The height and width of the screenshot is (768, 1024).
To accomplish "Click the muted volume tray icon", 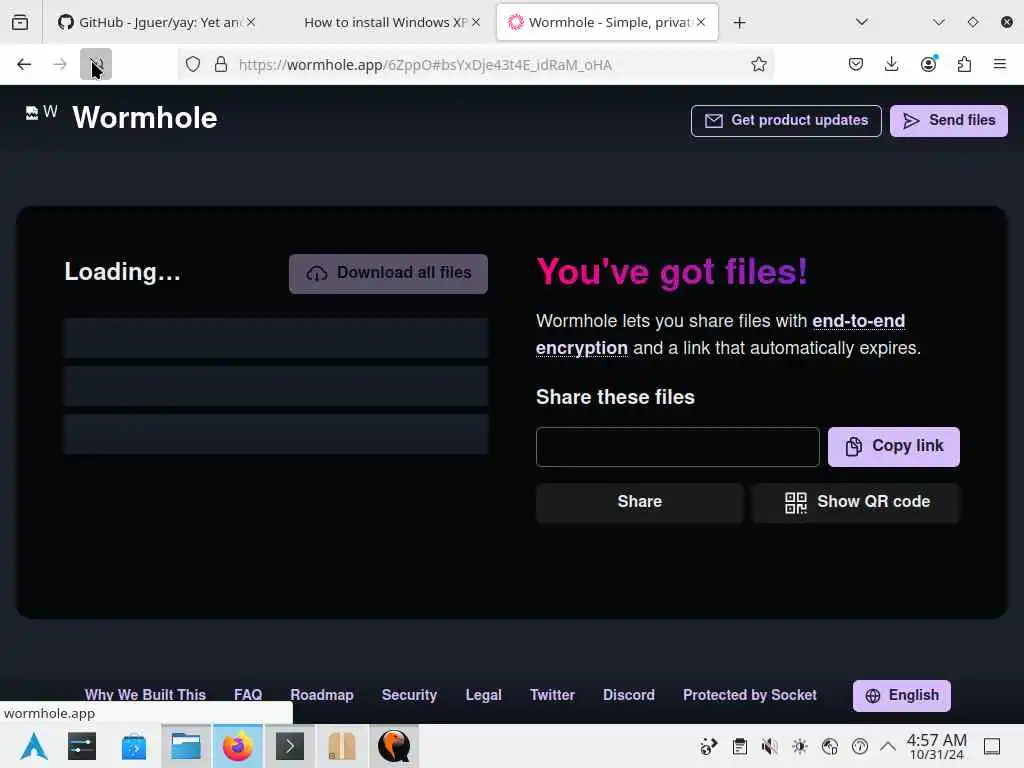I will click(769, 746).
